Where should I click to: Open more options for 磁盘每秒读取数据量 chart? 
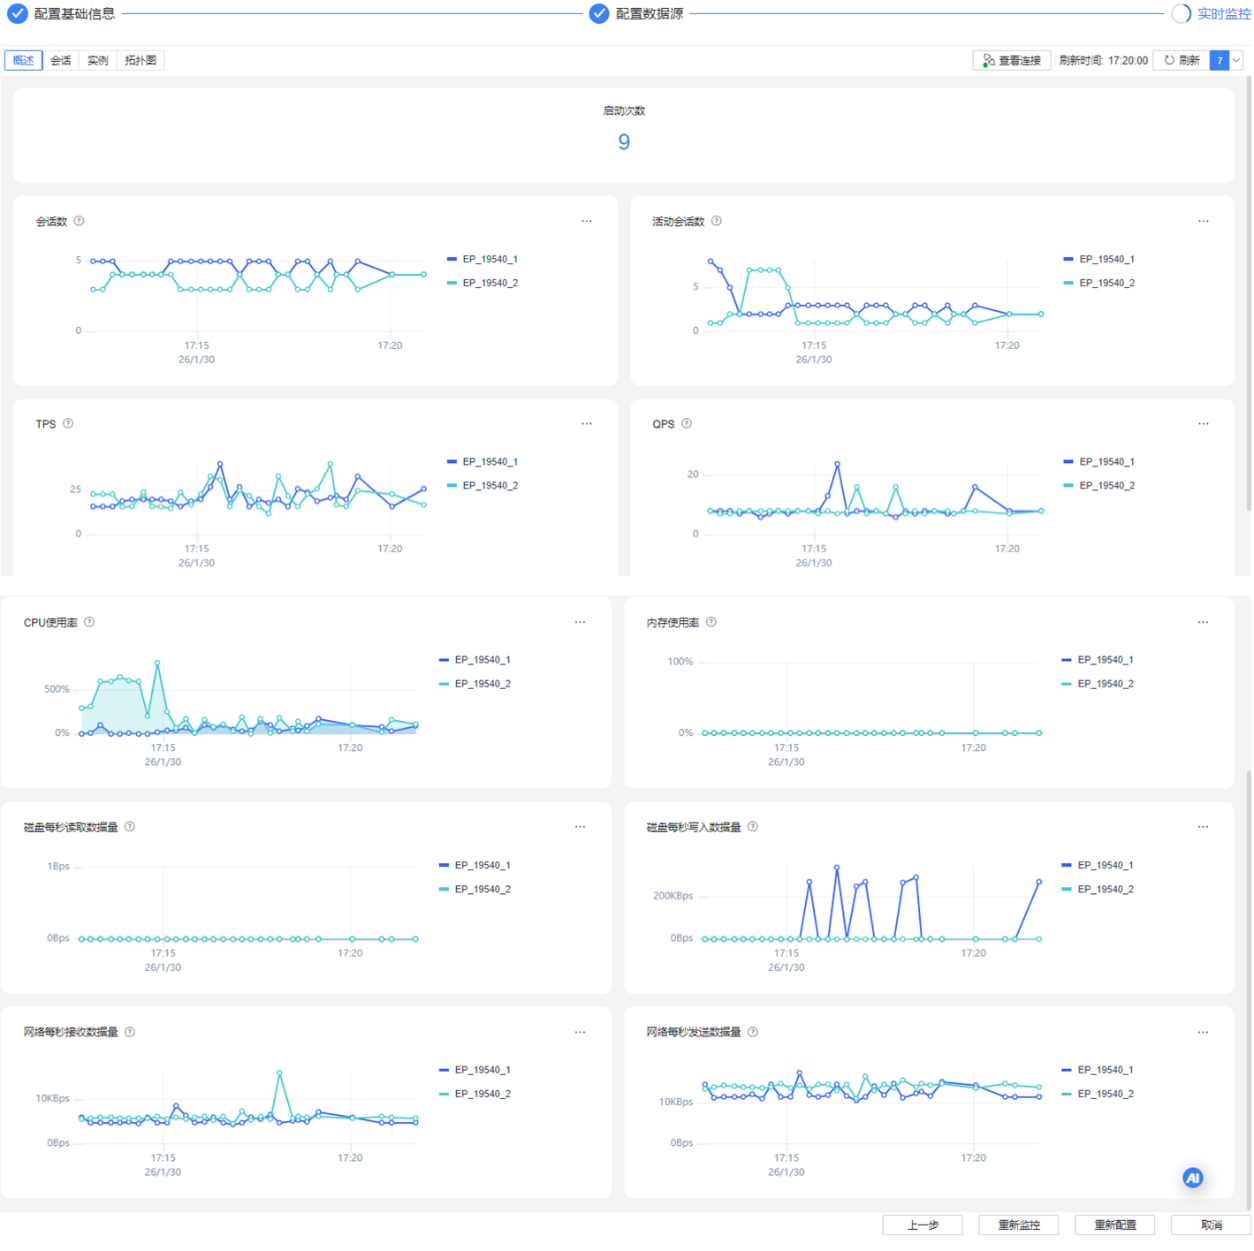580,827
